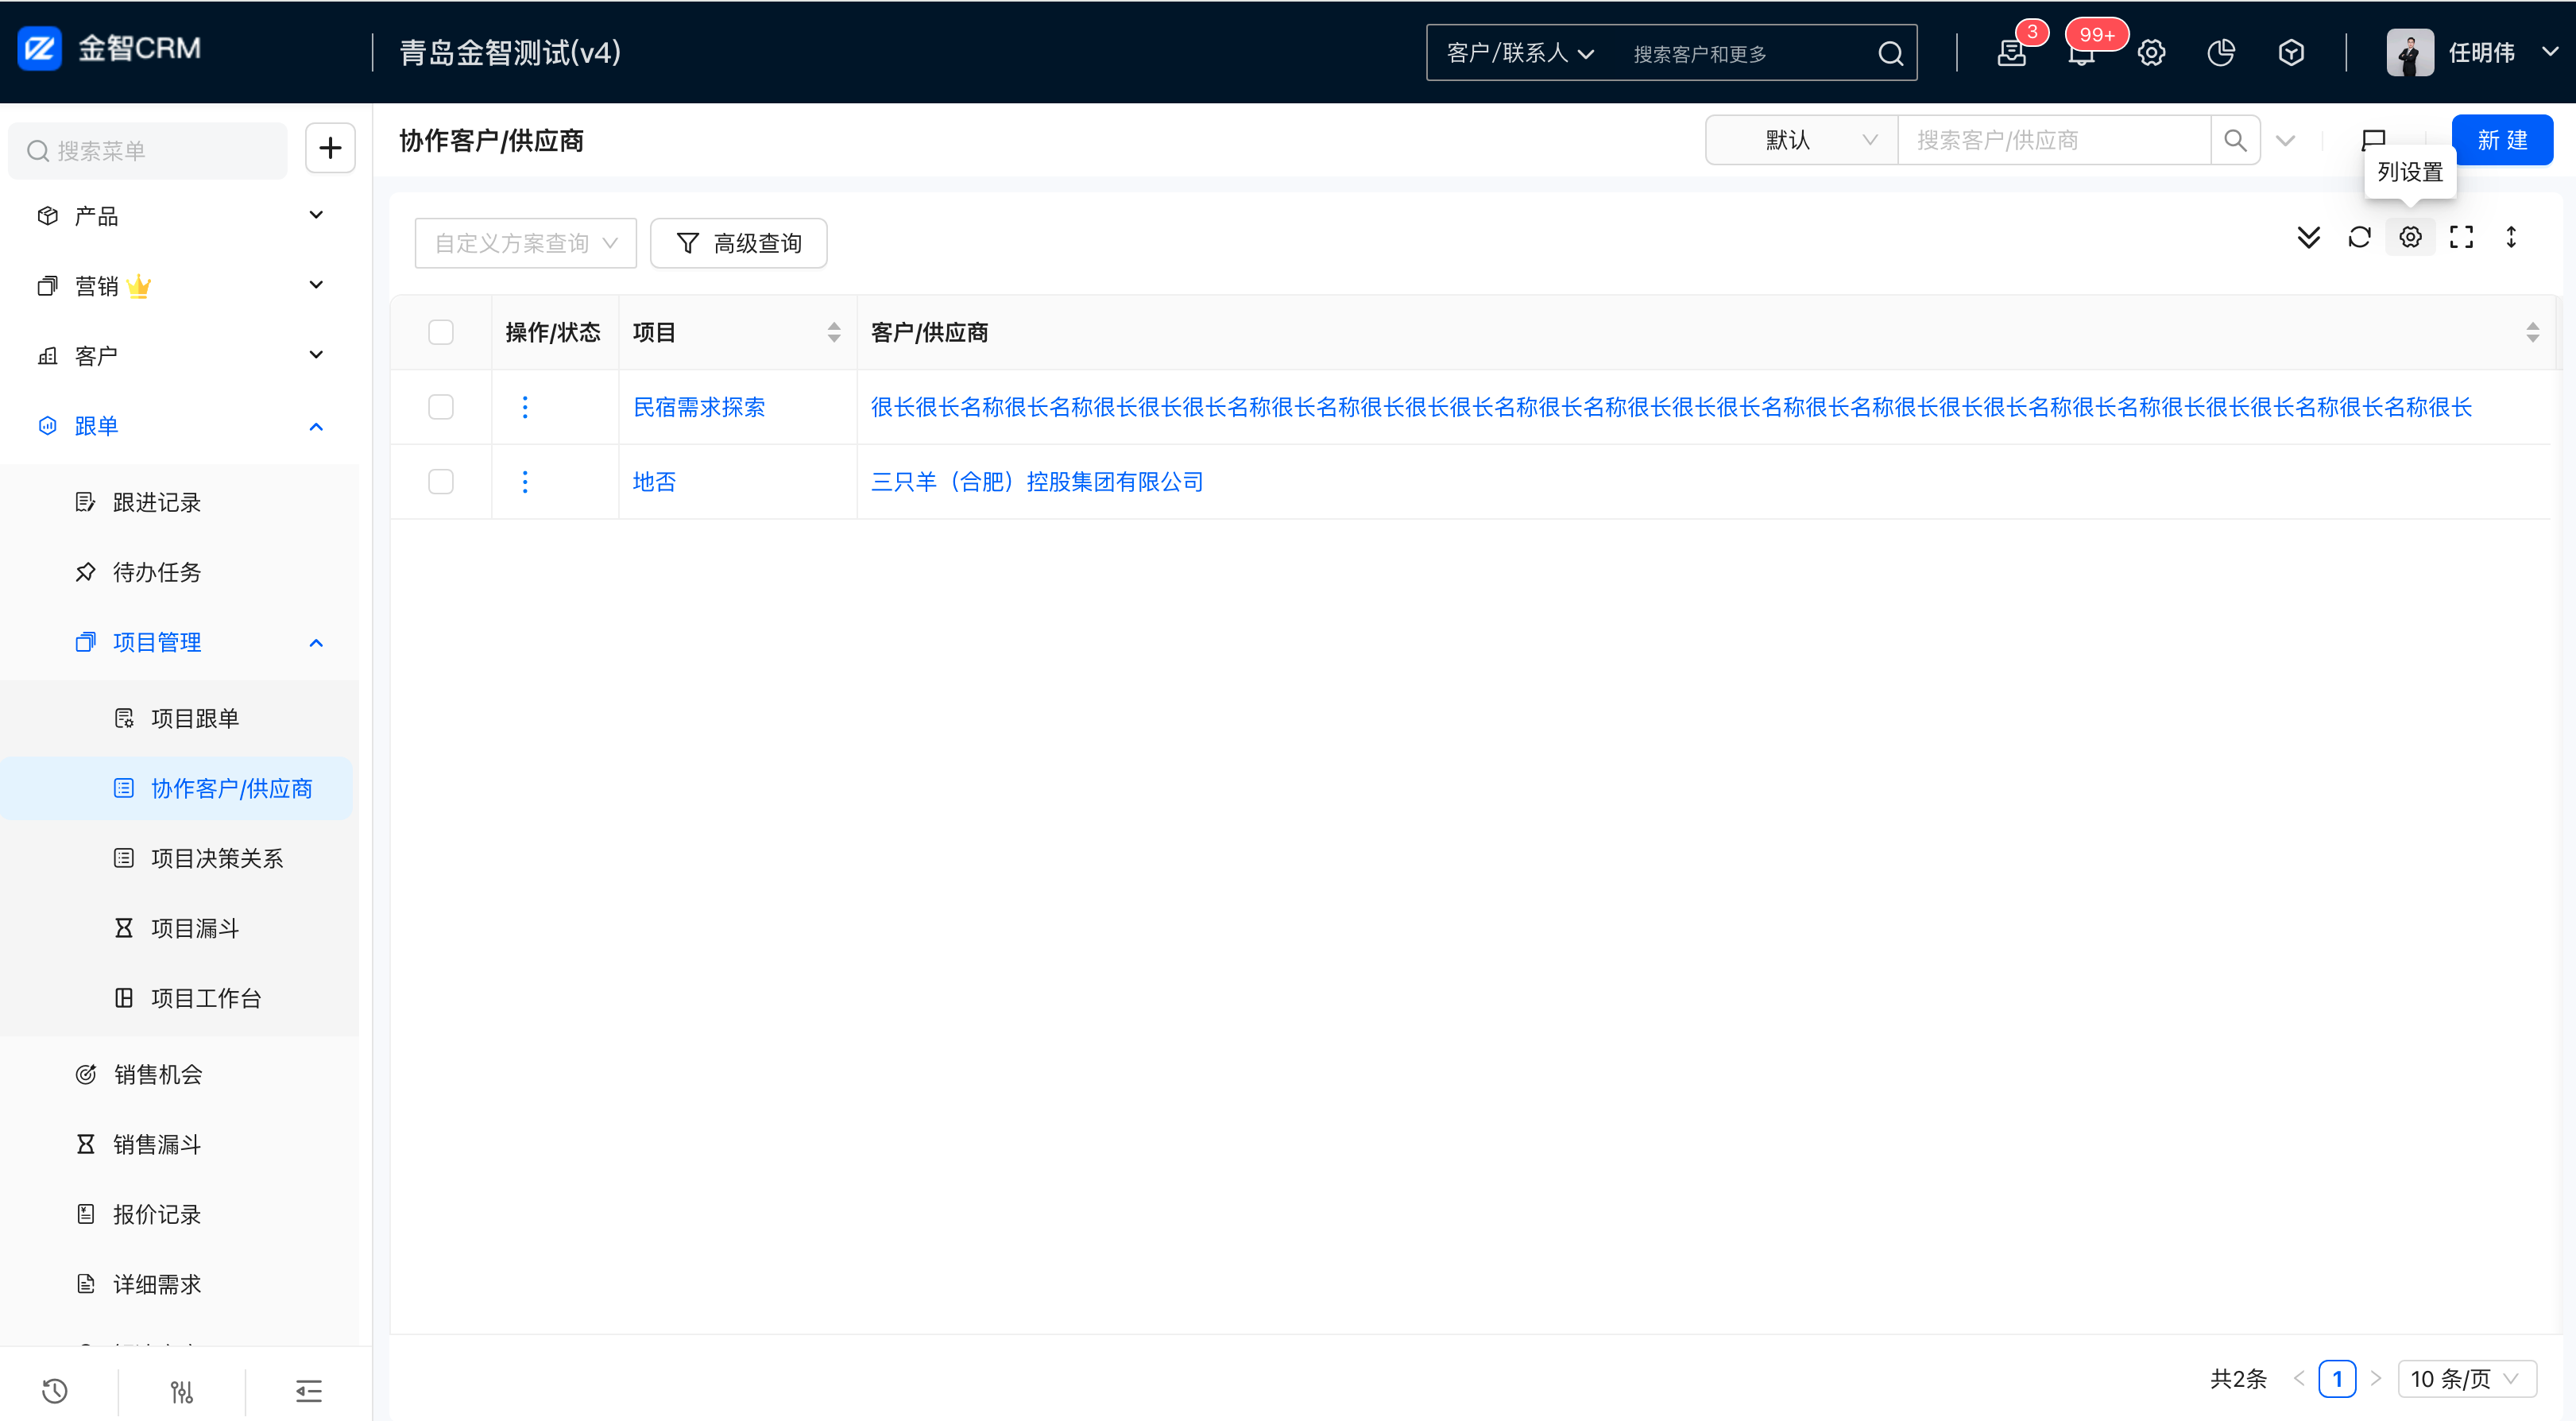This screenshot has width=2576, height=1421.
Task: Click the filter icon on 高级查询
Action: click(x=688, y=243)
